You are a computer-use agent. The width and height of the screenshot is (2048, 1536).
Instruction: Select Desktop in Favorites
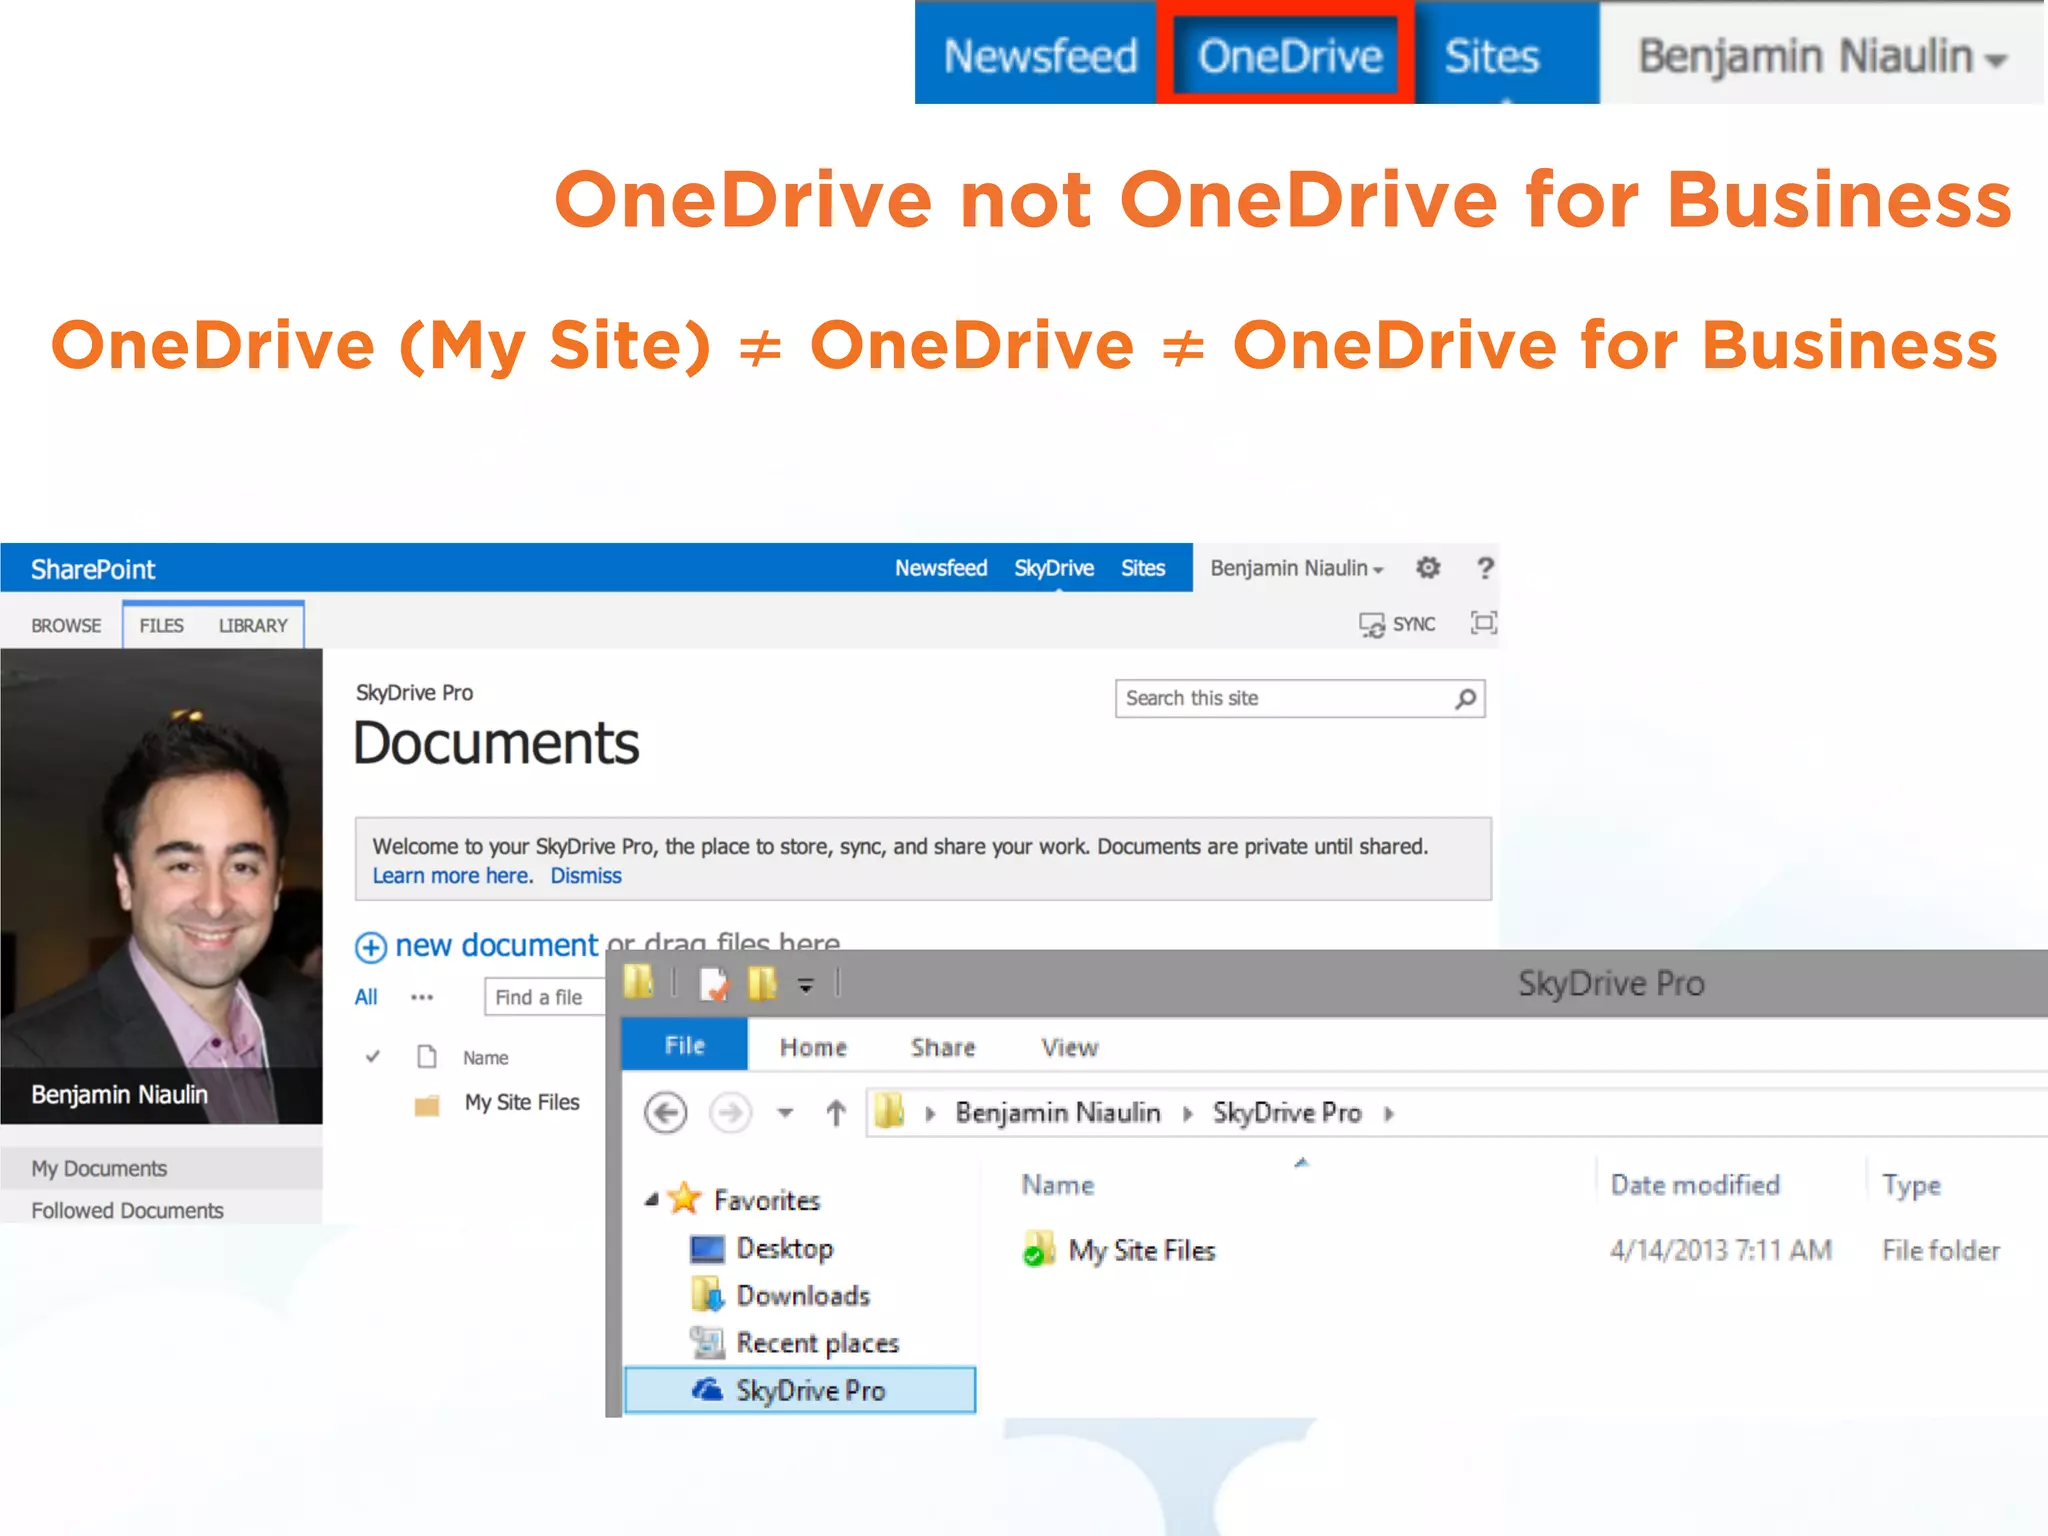point(784,1248)
